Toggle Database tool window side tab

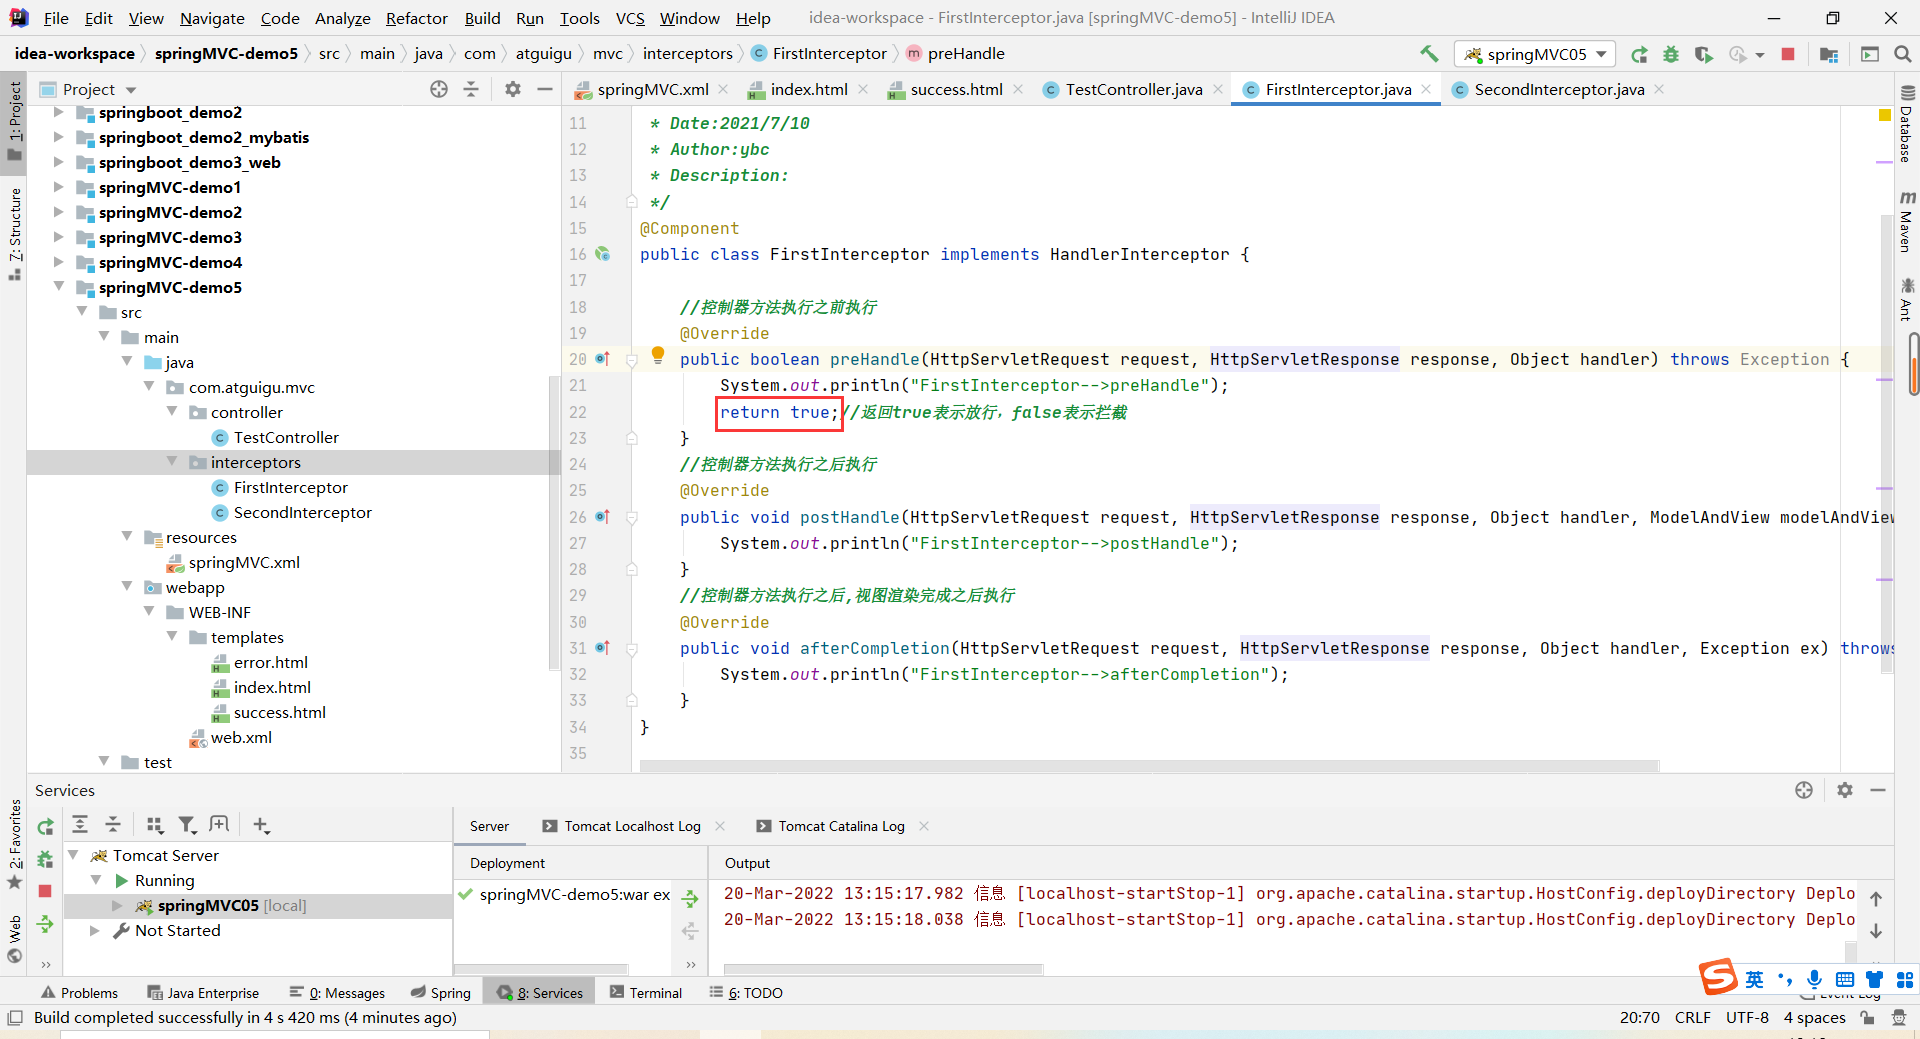(1906, 125)
